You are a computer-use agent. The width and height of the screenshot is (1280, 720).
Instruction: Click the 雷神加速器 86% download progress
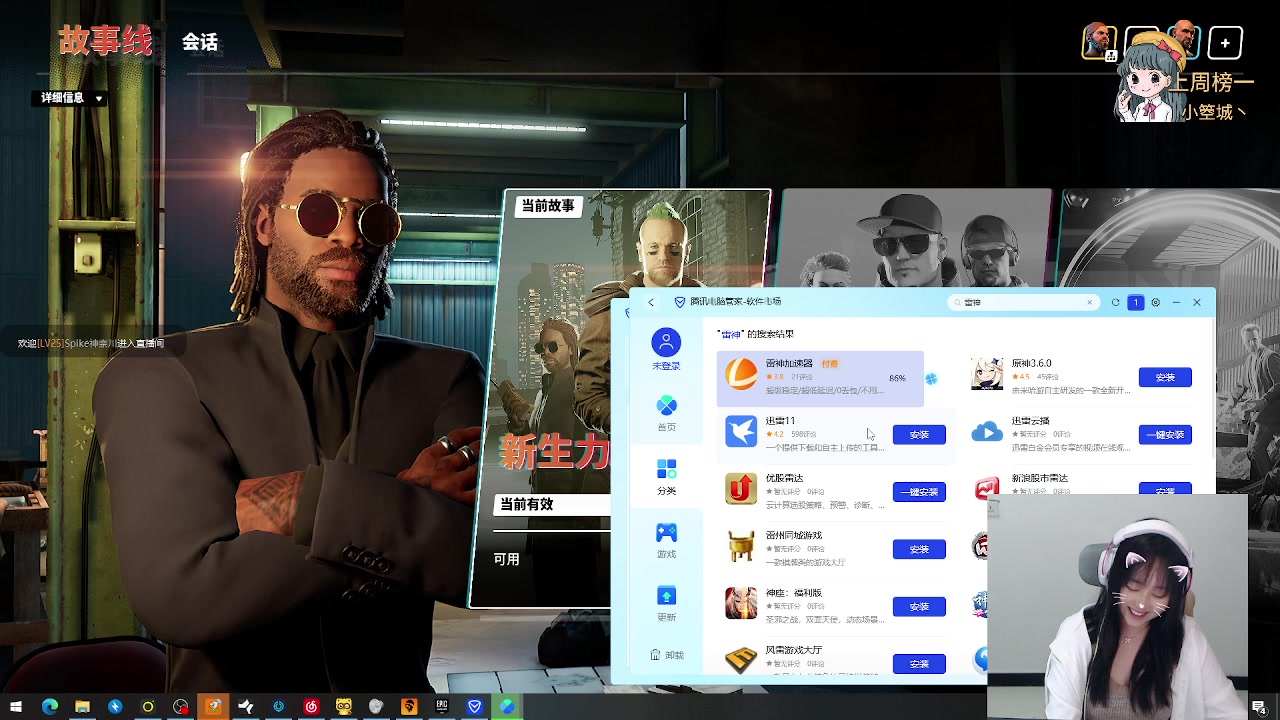pyautogui.click(x=897, y=378)
